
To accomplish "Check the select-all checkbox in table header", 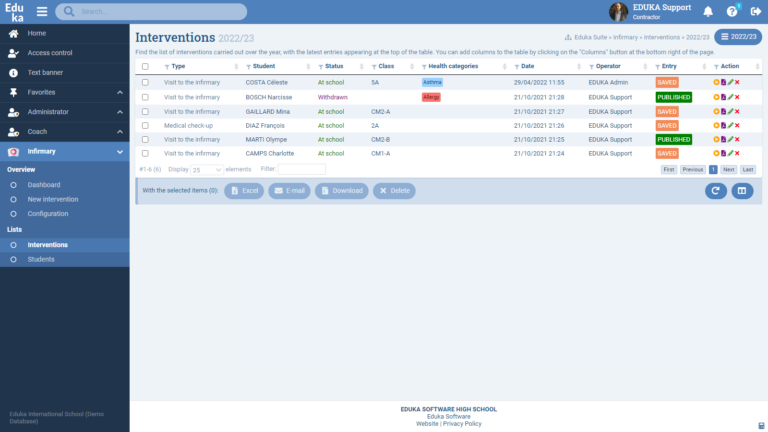I will (x=145, y=66).
